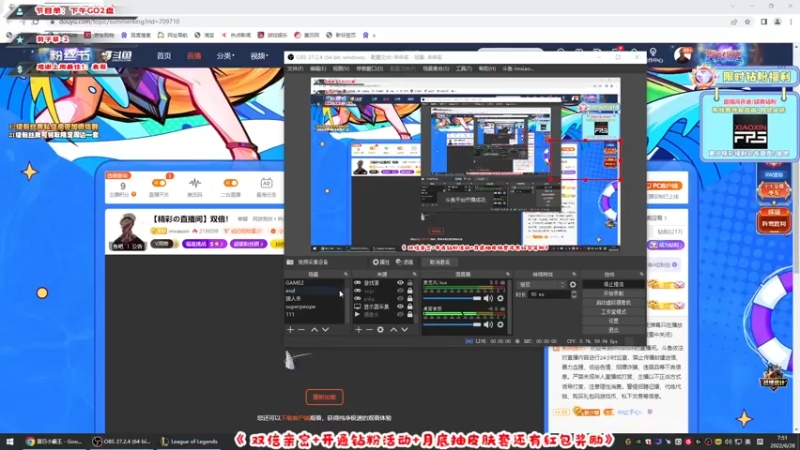The width and height of the screenshot is (800, 450).
Task: Hide the 显示器采集 source with its eye icon
Action: (401, 307)
